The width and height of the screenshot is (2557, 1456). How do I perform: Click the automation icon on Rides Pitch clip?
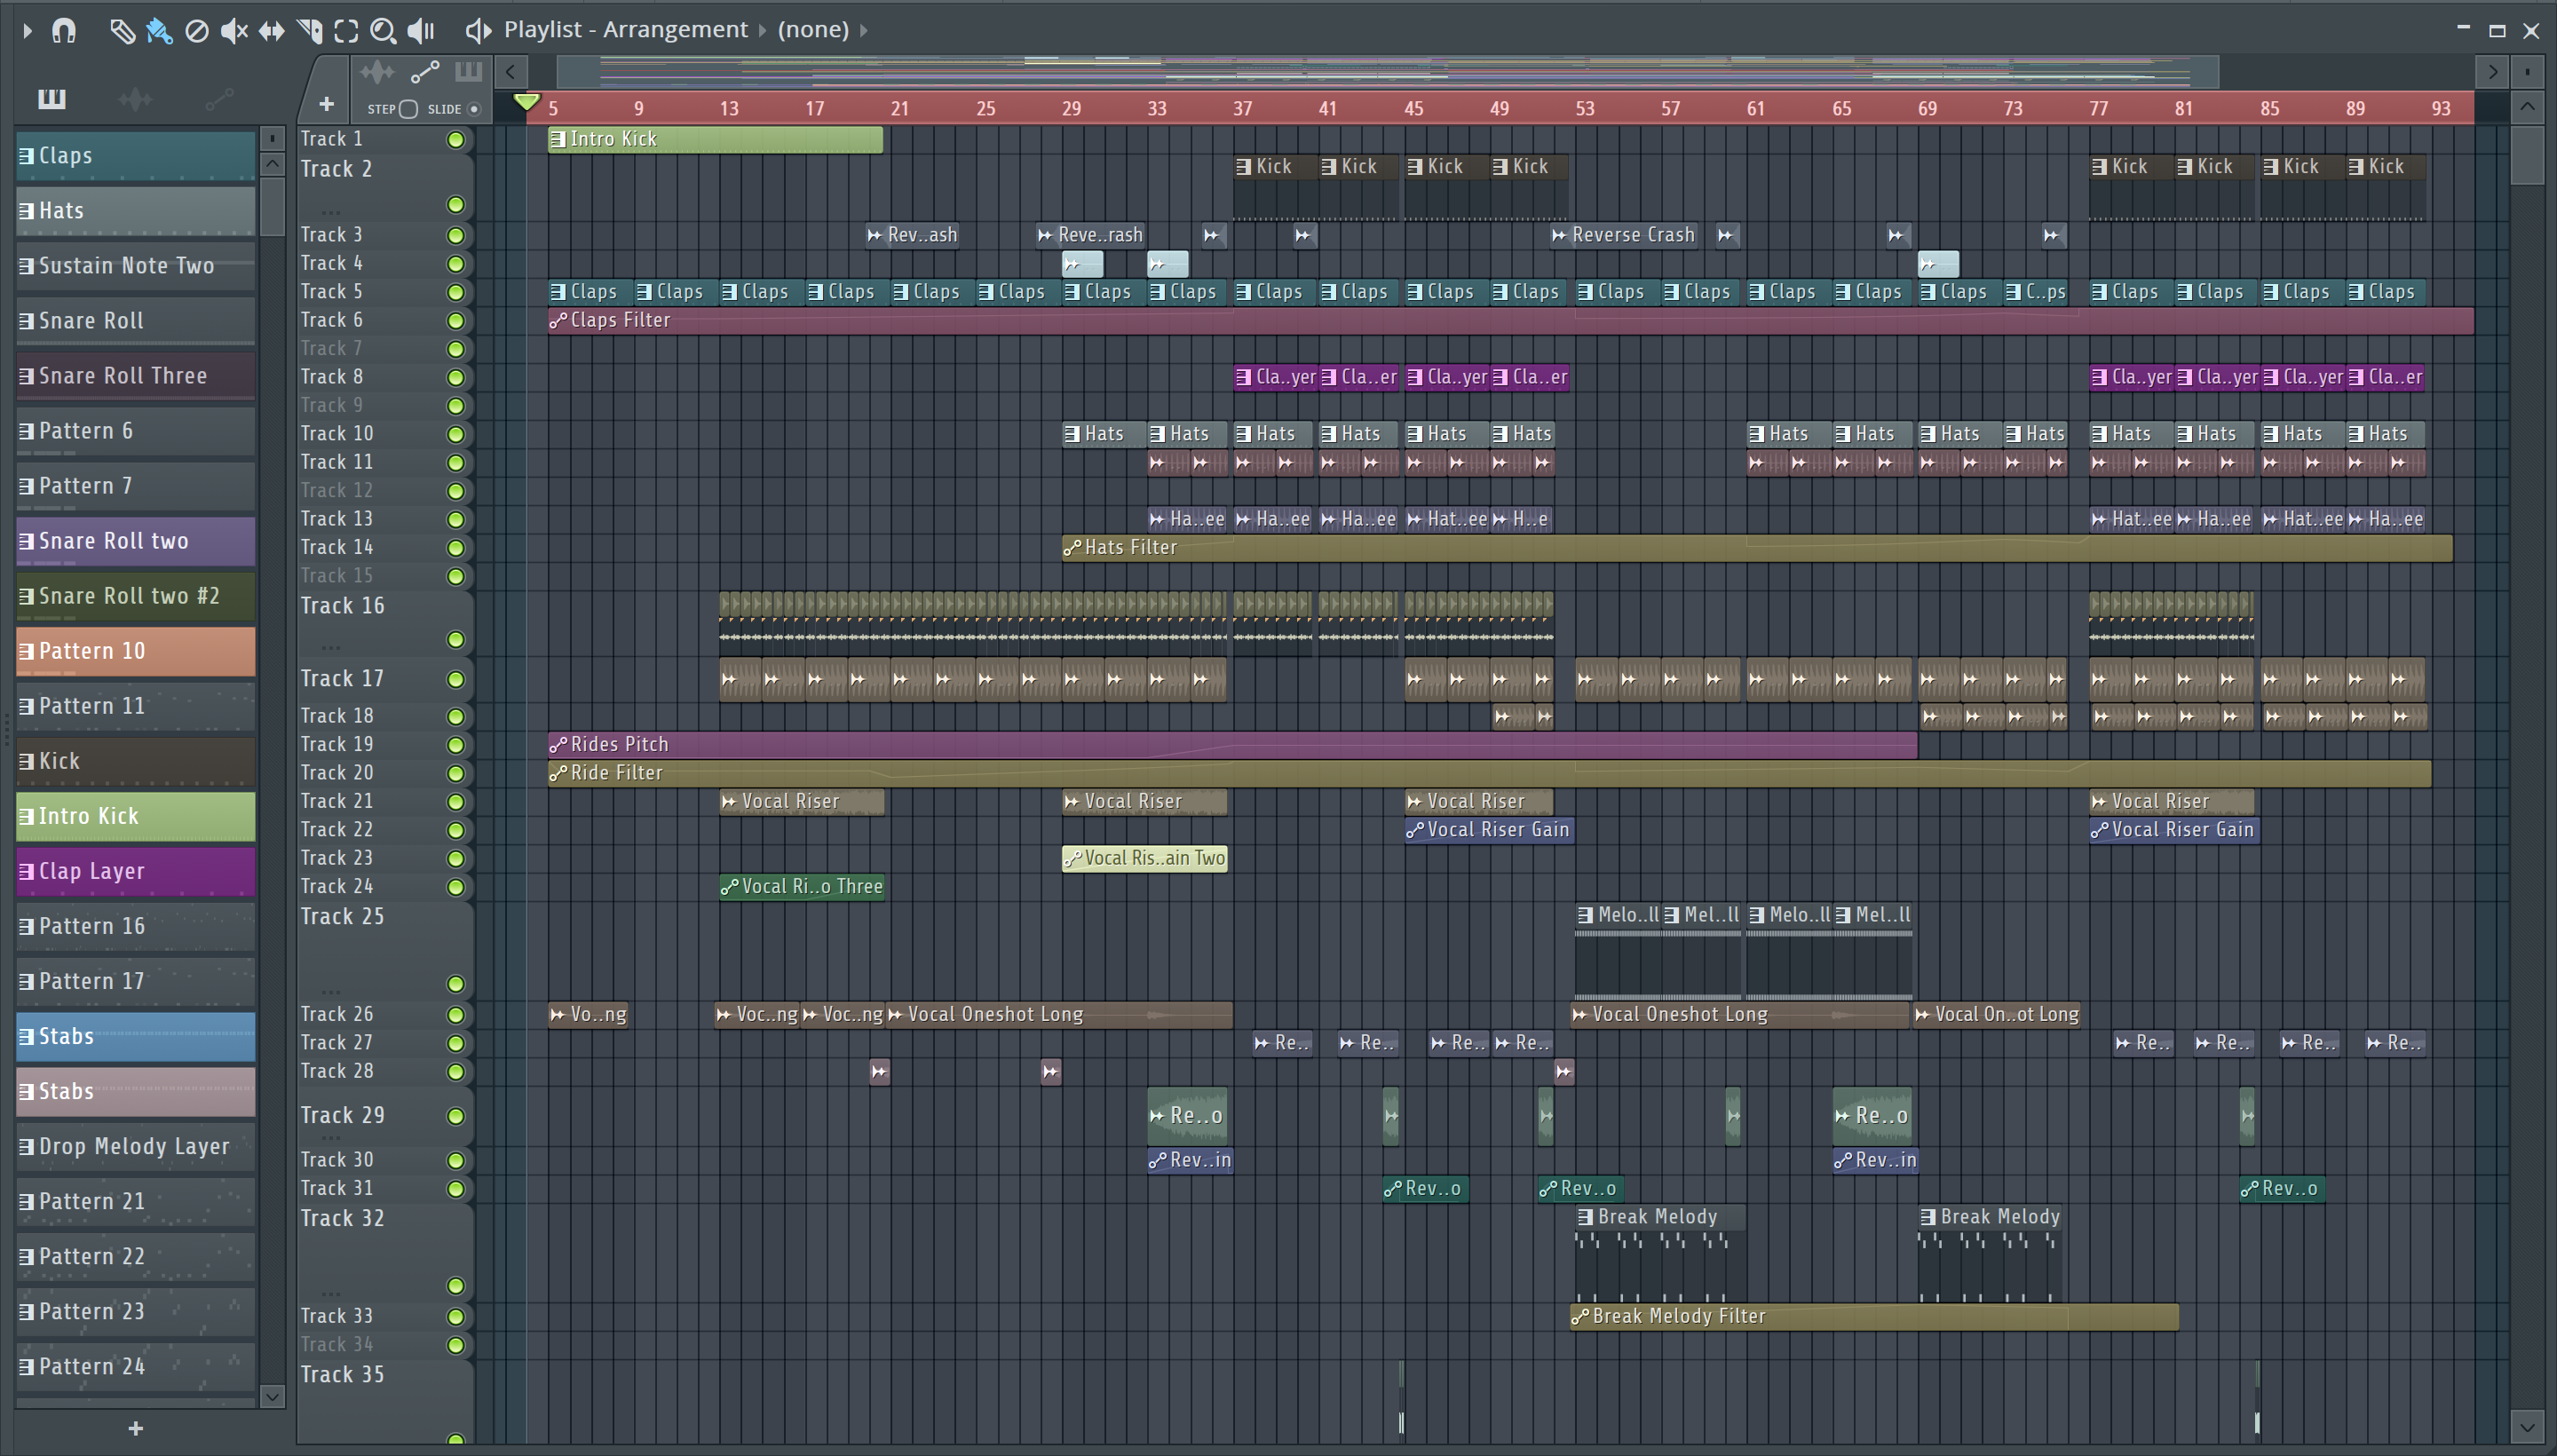[558, 744]
